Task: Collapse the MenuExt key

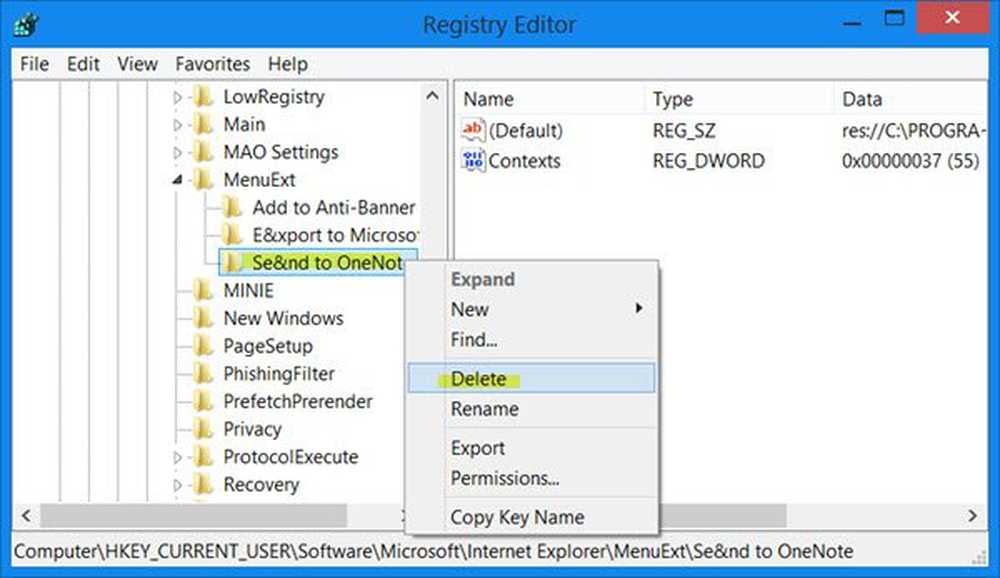Action: click(x=178, y=181)
